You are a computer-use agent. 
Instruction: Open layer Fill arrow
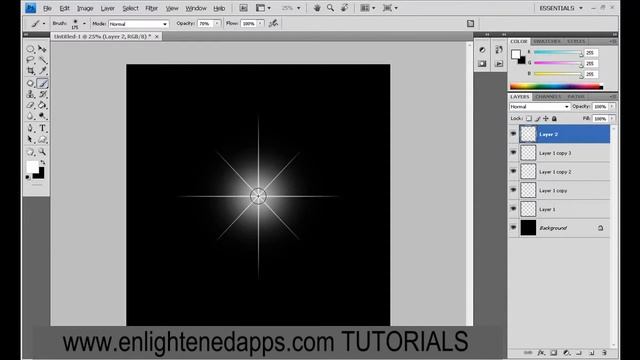(612, 118)
